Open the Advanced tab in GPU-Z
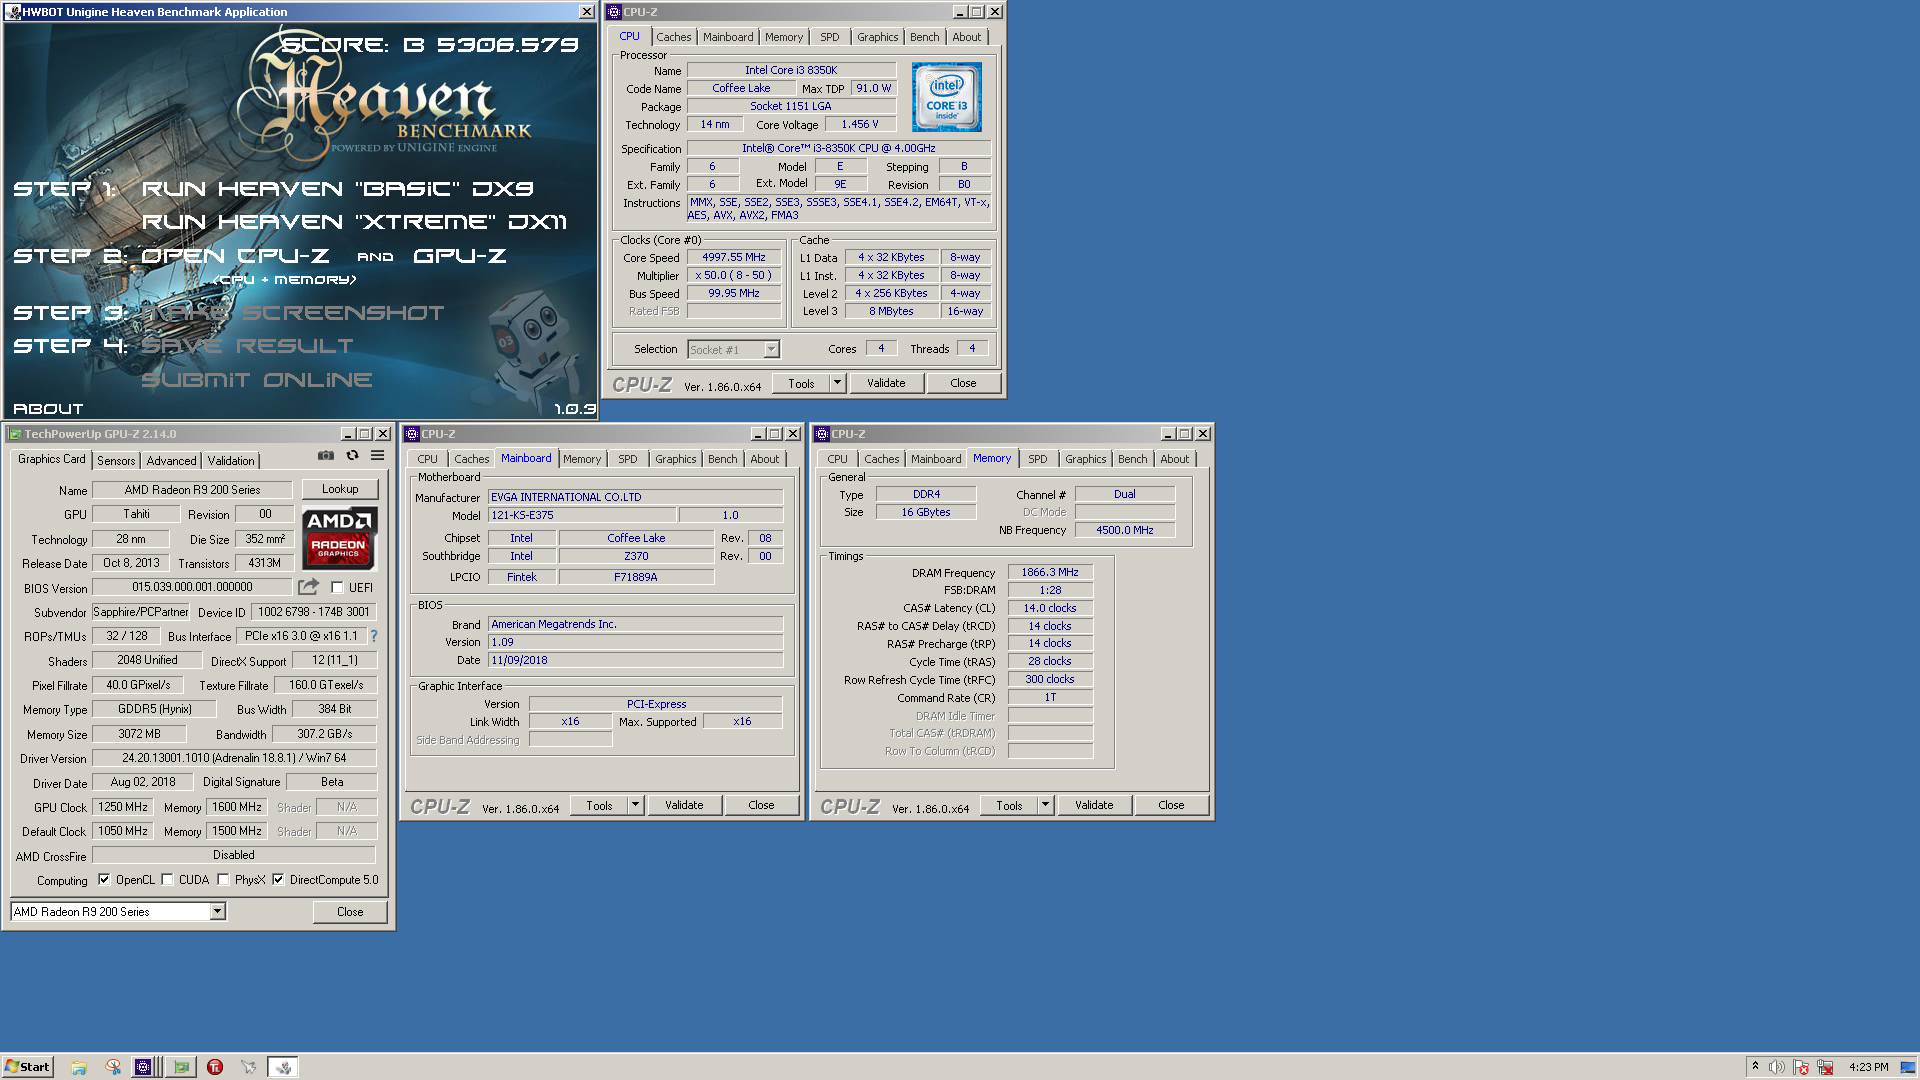 point(171,460)
